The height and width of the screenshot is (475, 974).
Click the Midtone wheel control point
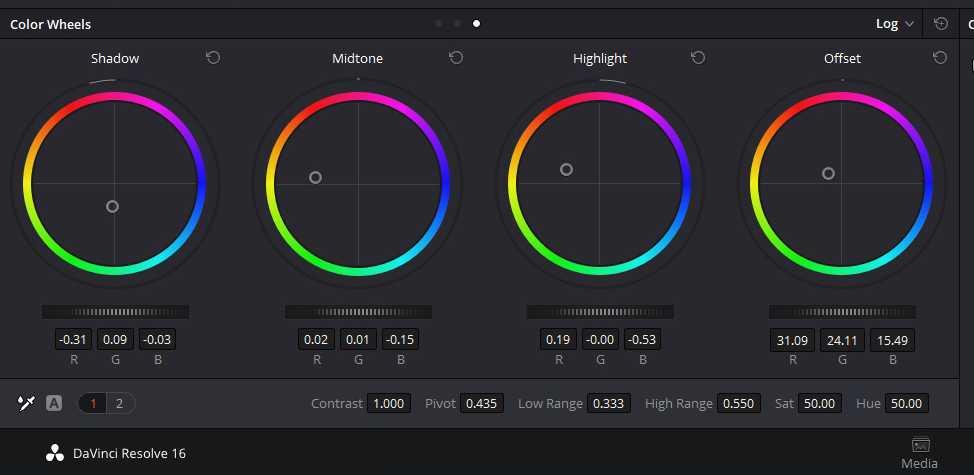316,178
